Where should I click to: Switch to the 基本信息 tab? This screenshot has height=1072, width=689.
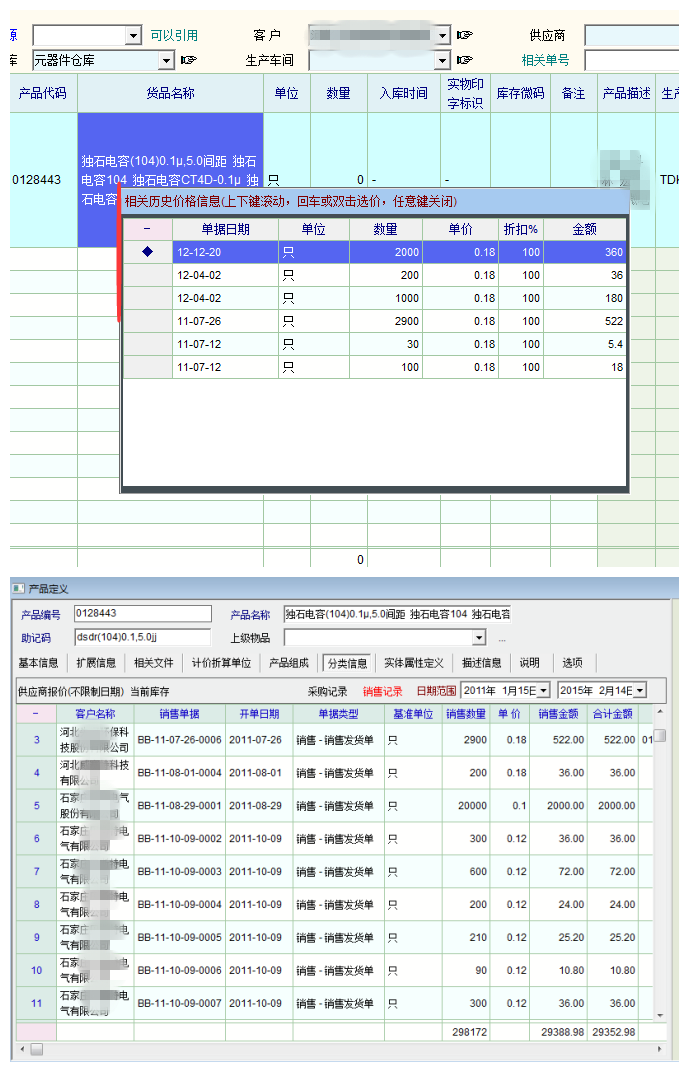click(38, 663)
